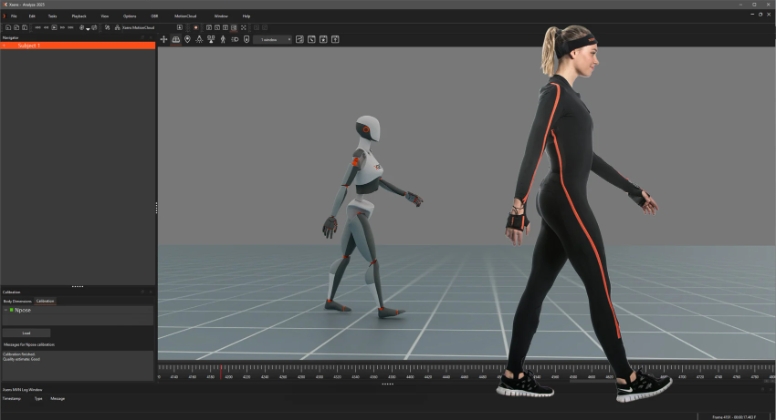
Task: Click the location pin marker icon
Action: point(187,39)
